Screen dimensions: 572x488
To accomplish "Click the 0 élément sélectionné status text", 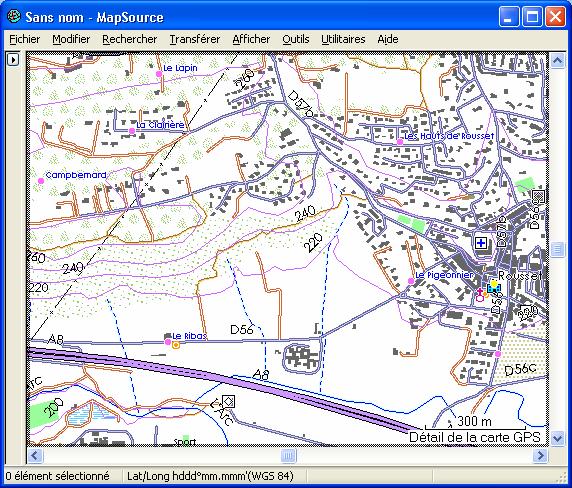I will (57, 476).
